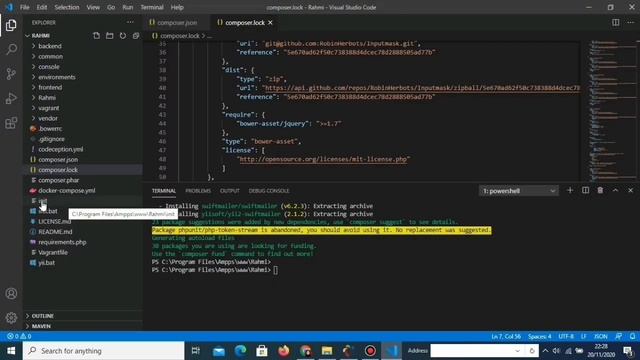Click the Windows search box
The width and height of the screenshot is (640, 360).
(x=104, y=351)
